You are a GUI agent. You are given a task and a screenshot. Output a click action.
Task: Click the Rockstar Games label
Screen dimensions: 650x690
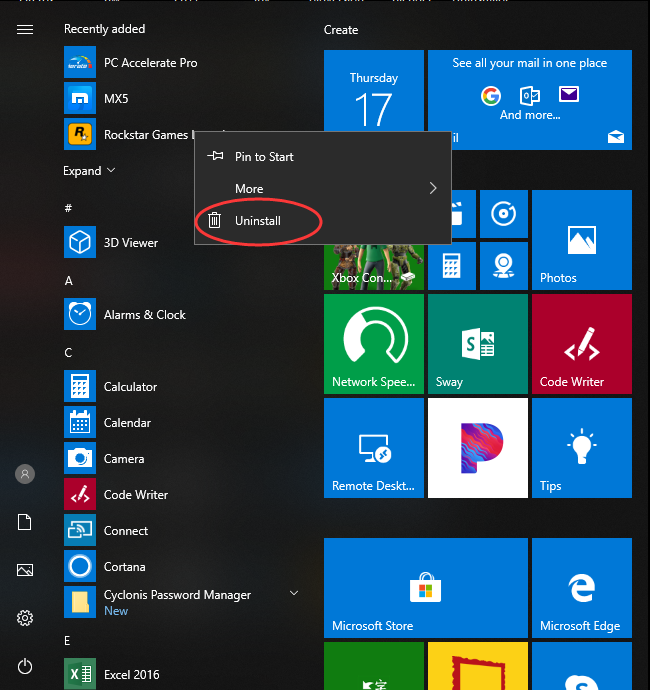point(149,135)
